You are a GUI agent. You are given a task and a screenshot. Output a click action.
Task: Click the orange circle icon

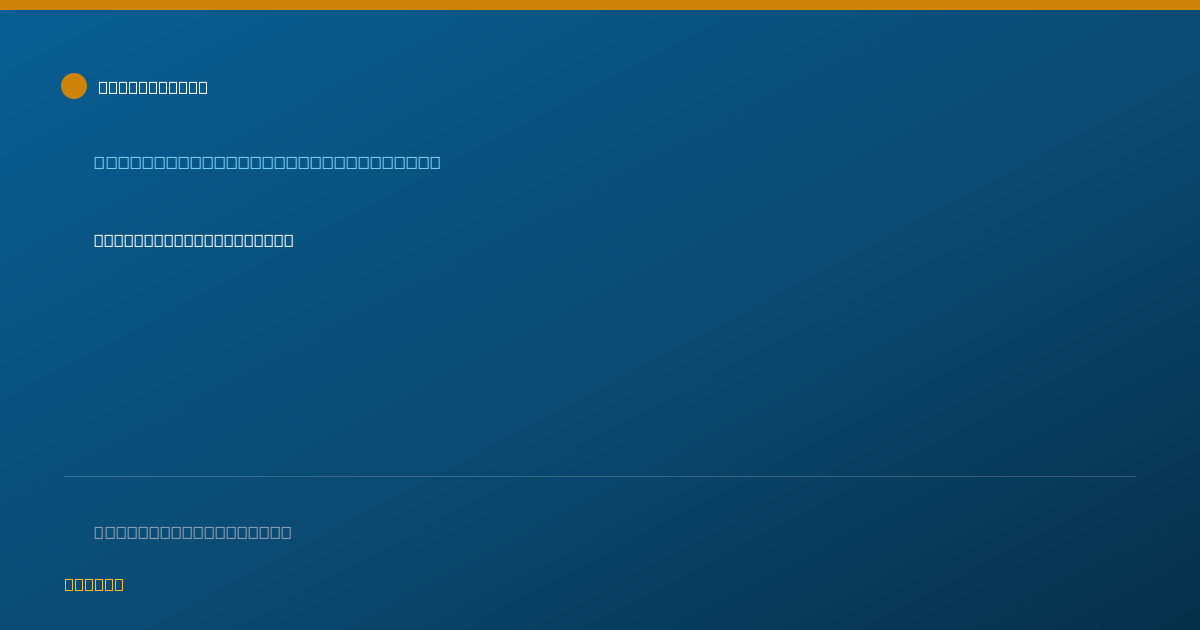(x=74, y=86)
